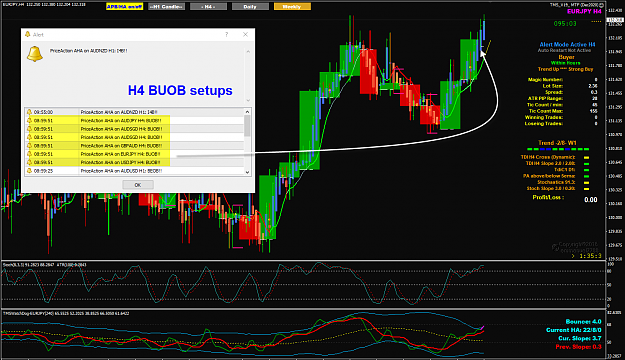The width and height of the screenshot is (625, 360).
Task: Click the green 095:03 timer text
Action: click(x=565, y=24)
